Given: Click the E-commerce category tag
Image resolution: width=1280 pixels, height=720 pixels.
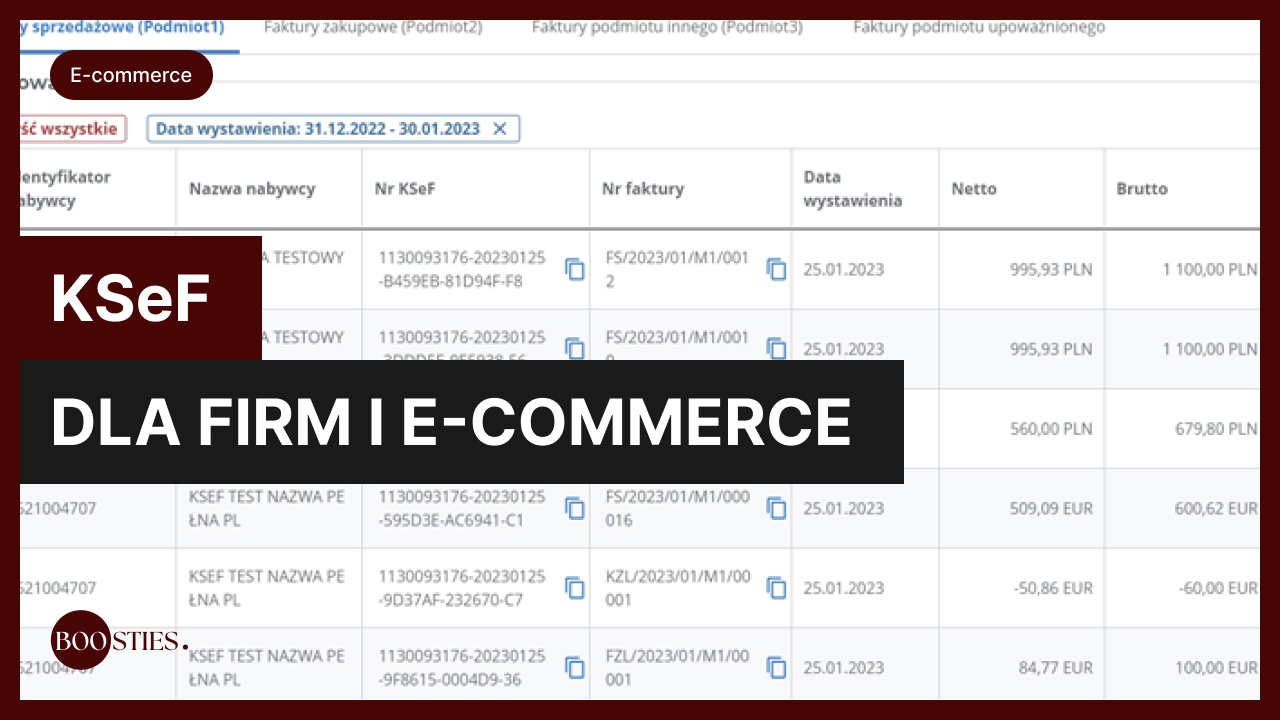Looking at the screenshot, I should [x=131, y=75].
